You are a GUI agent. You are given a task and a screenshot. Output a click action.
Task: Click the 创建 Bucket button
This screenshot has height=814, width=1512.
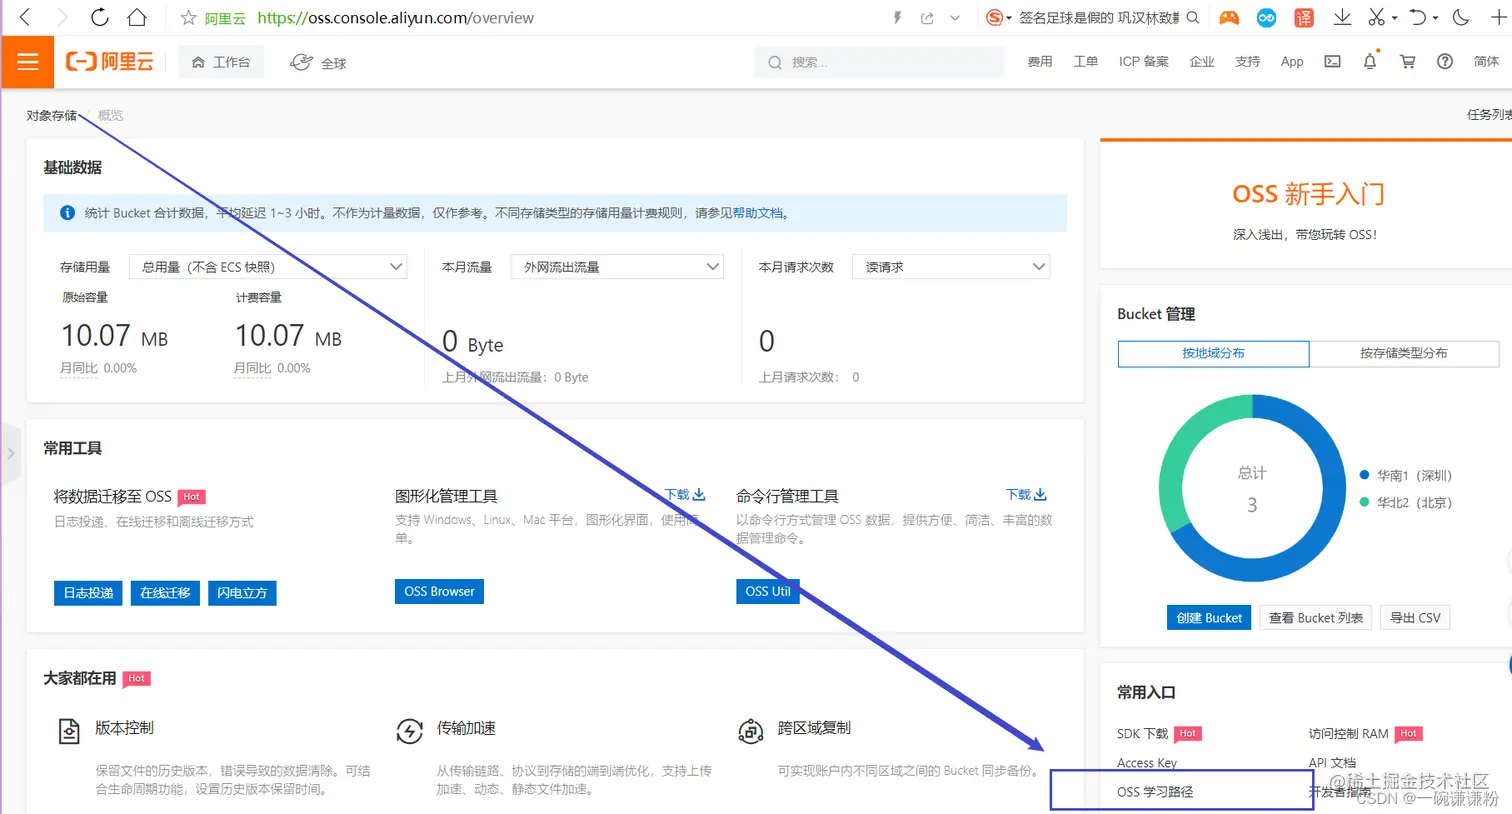point(1209,618)
